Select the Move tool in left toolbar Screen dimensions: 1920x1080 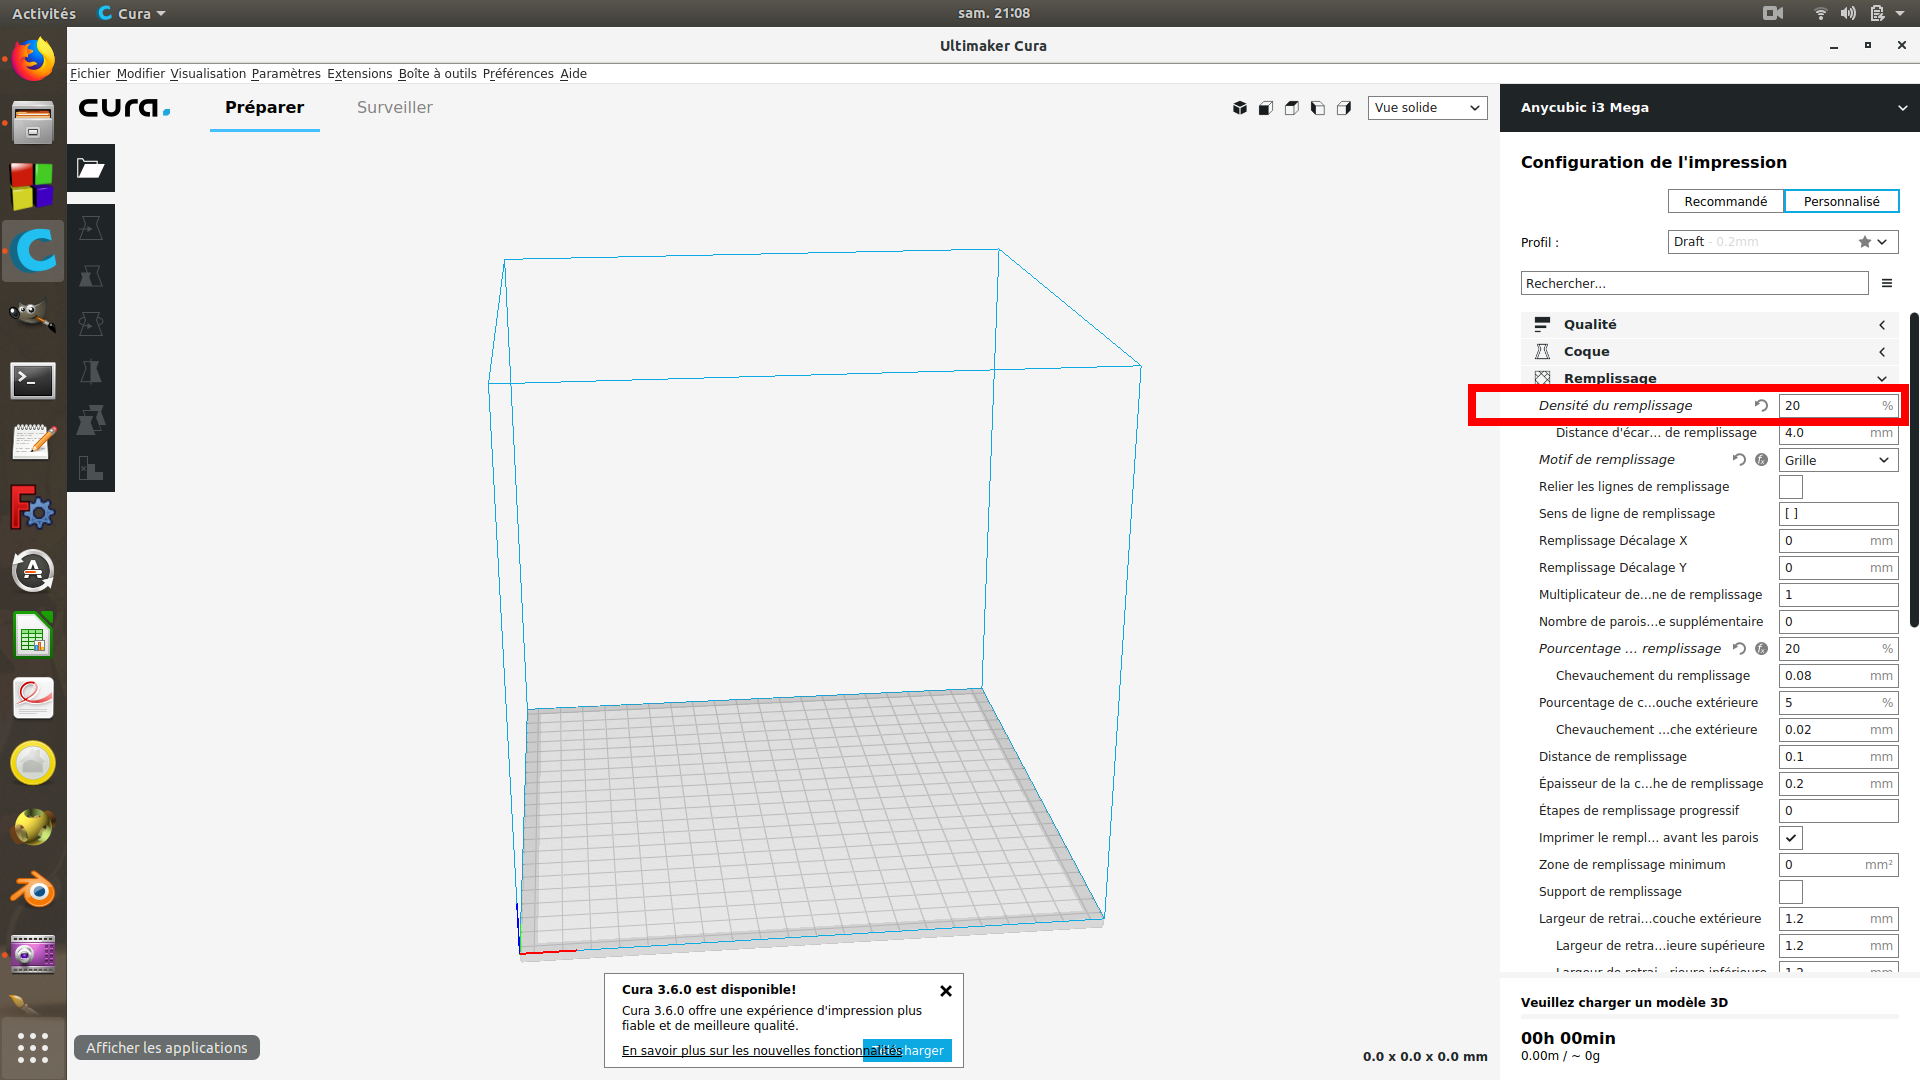pyautogui.click(x=91, y=228)
